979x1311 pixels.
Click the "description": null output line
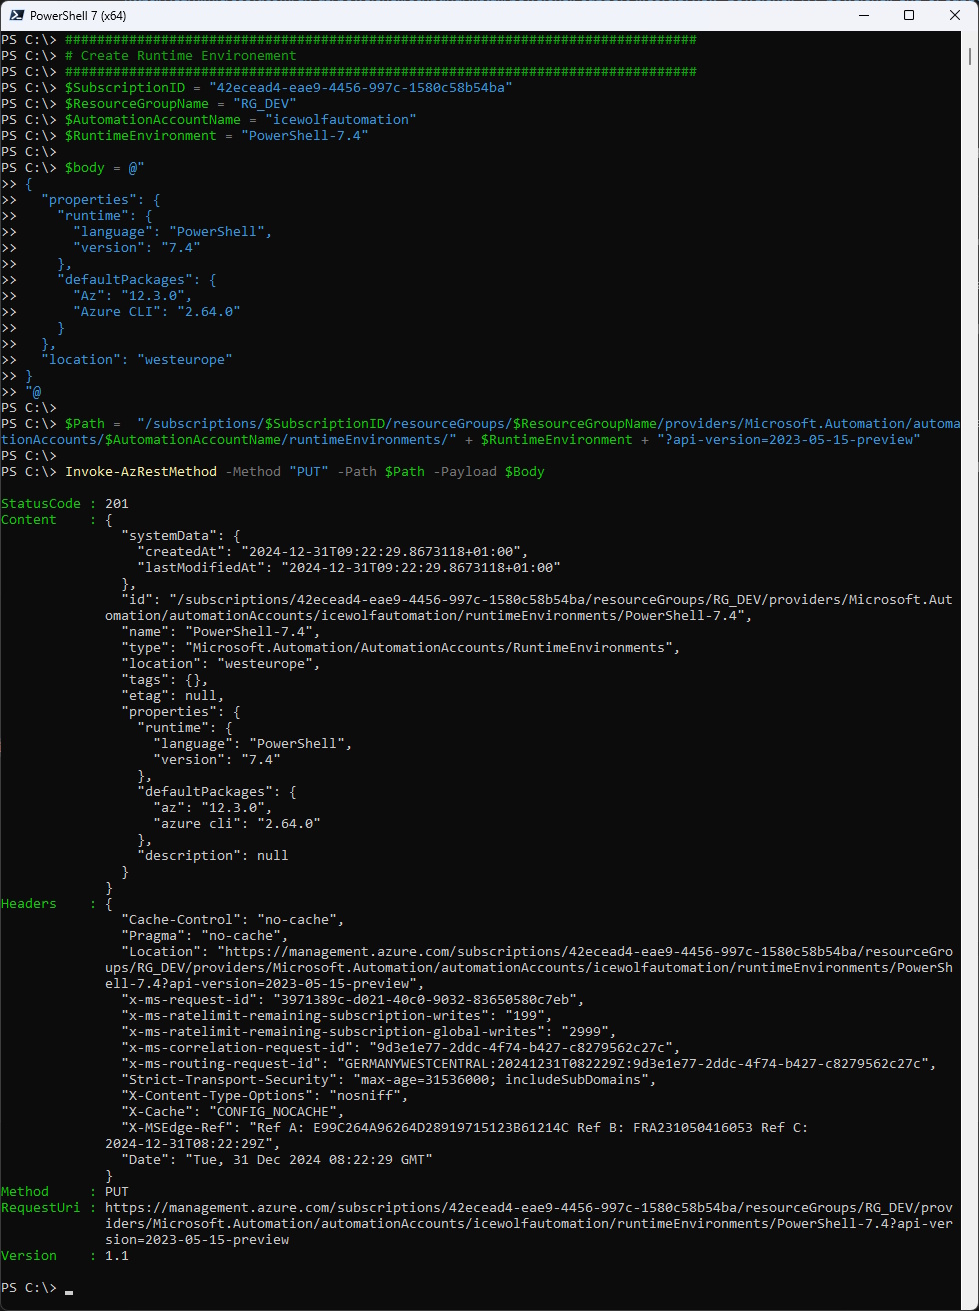(x=213, y=856)
